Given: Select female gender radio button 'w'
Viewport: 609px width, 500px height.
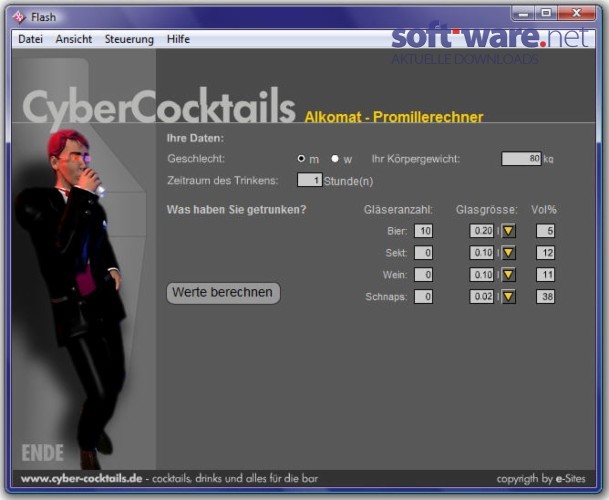Looking at the screenshot, I should (x=335, y=159).
